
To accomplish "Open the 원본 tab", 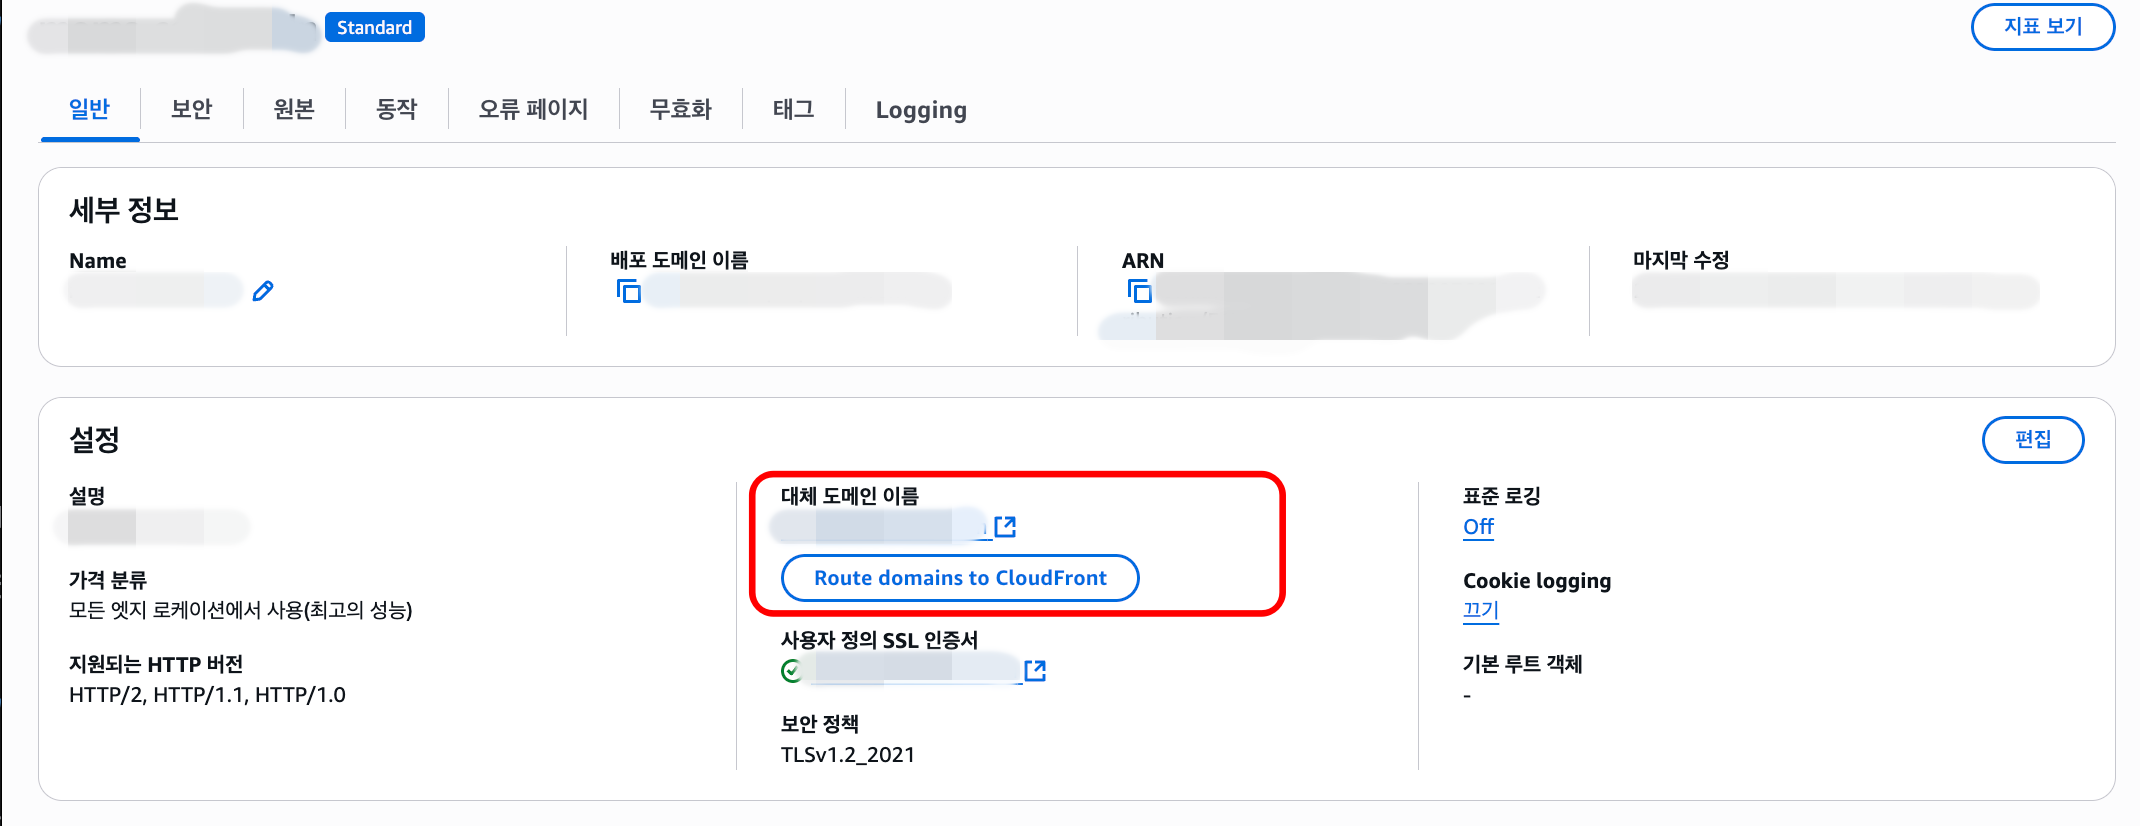I will (x=294, y=109).
